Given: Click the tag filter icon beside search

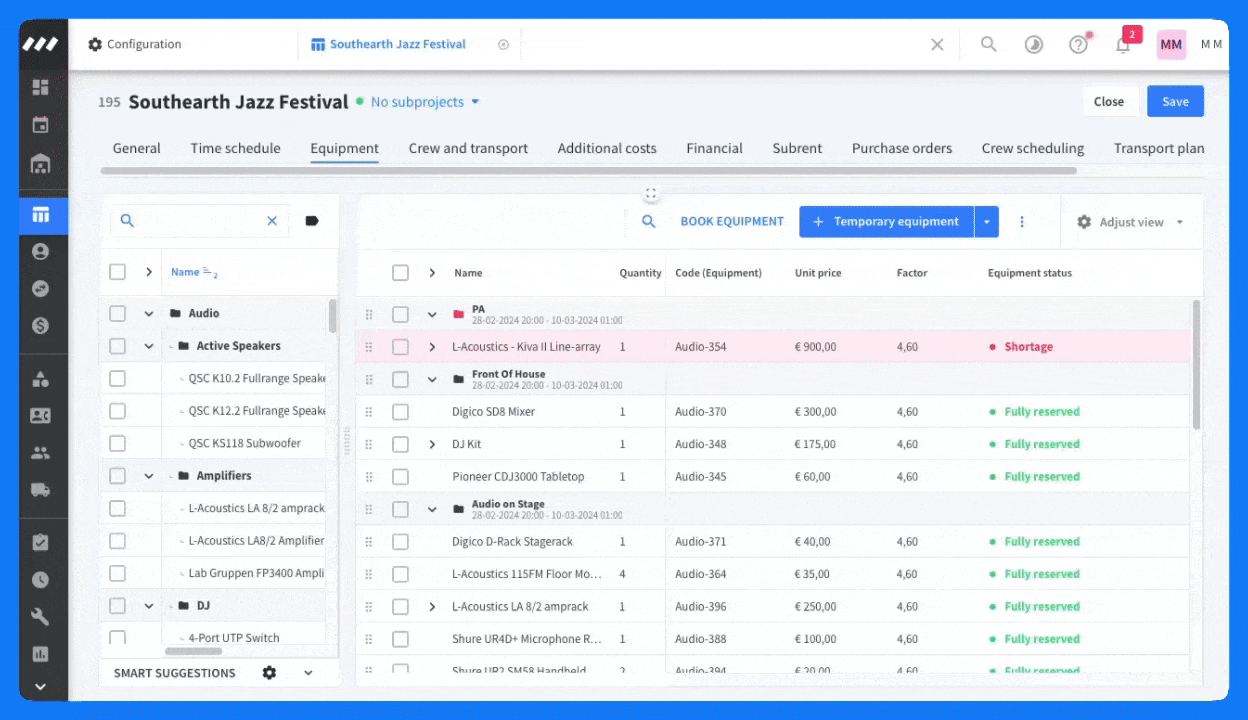Looking at the screenshot, I should [x=312, y=221].
